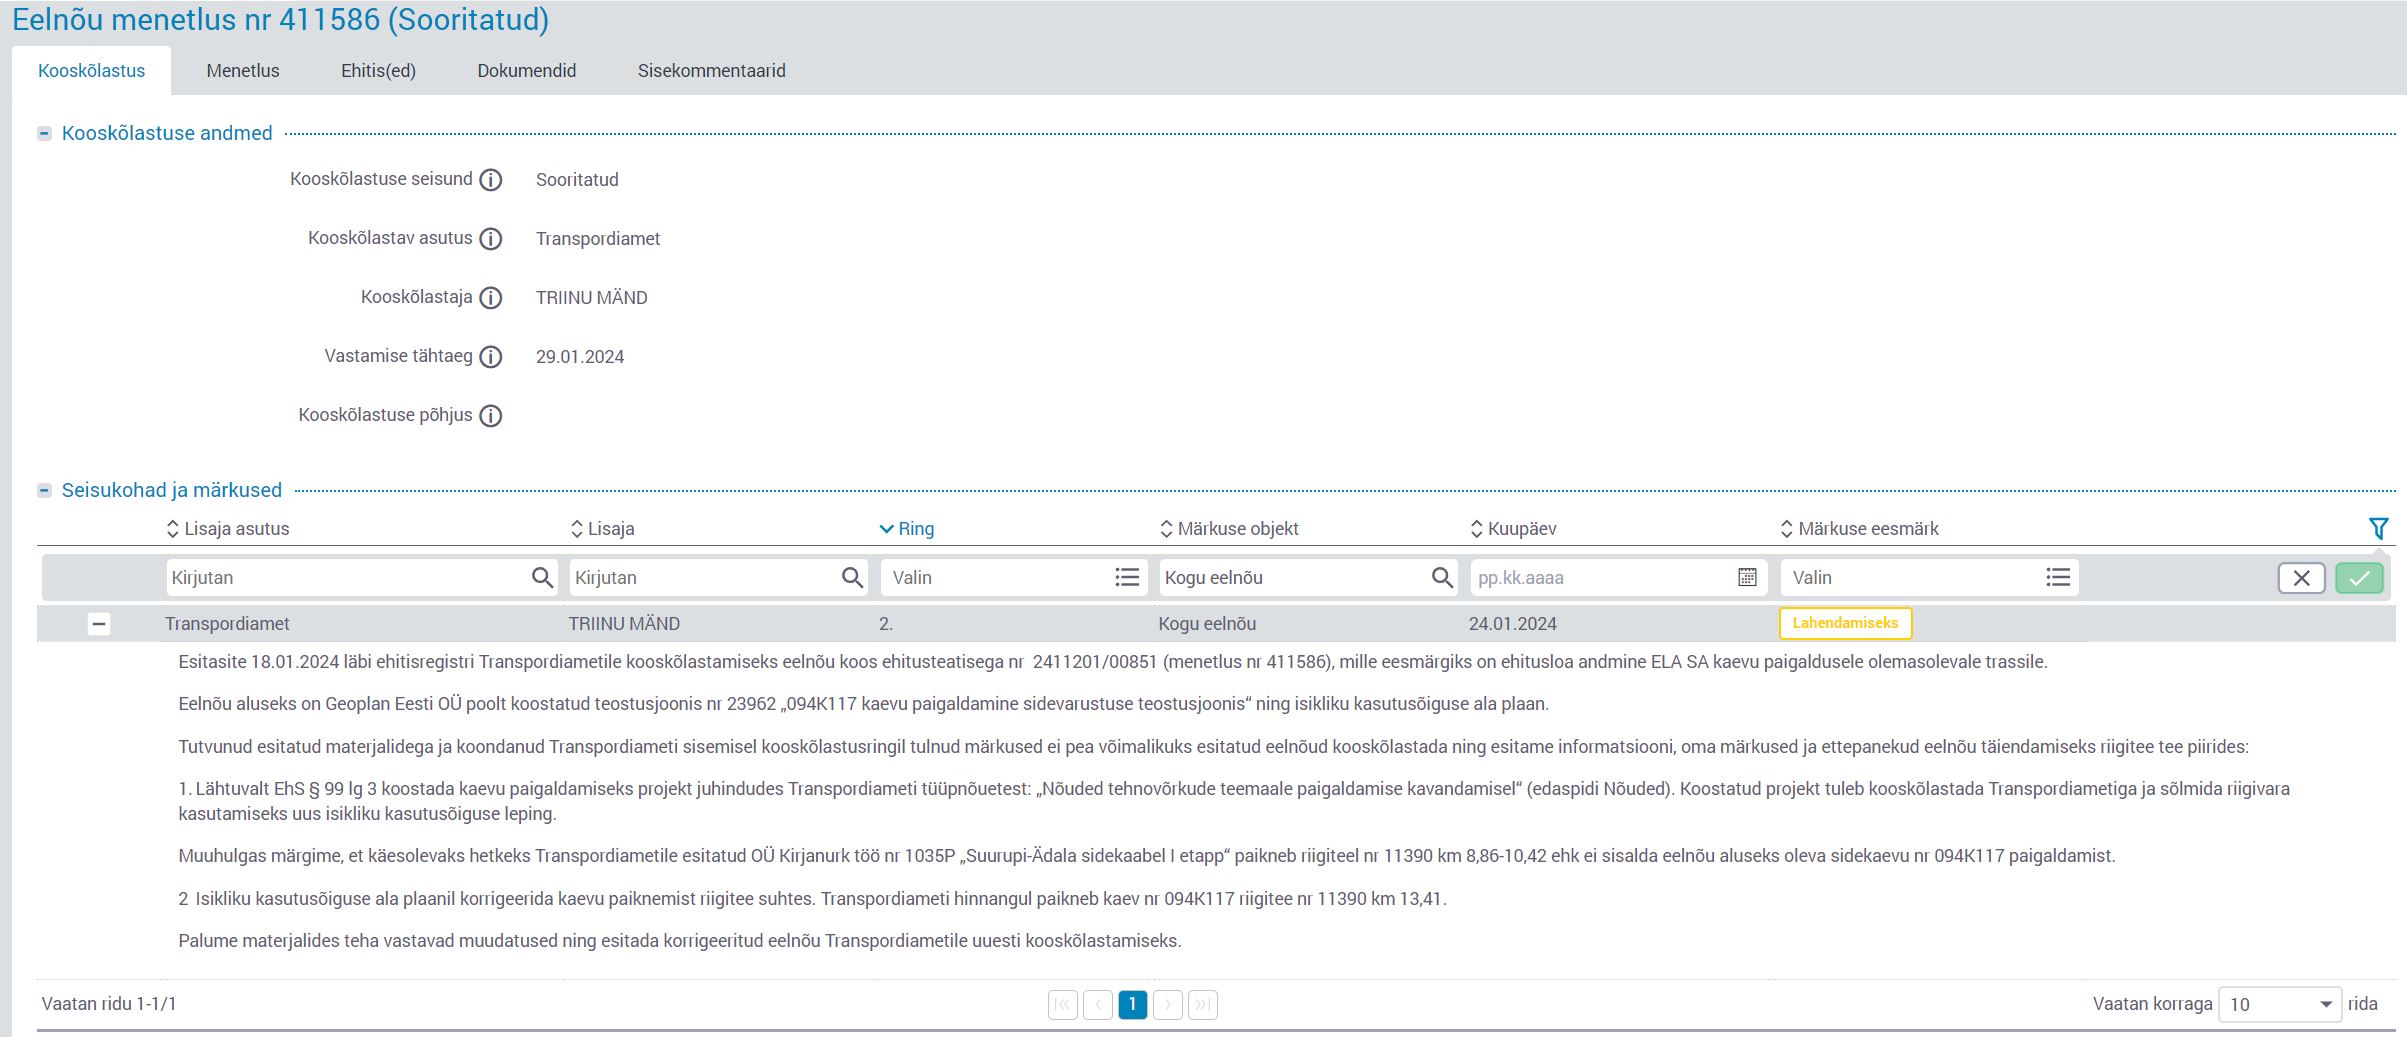Select the Transpordiamet cell in row

[227, 624]
